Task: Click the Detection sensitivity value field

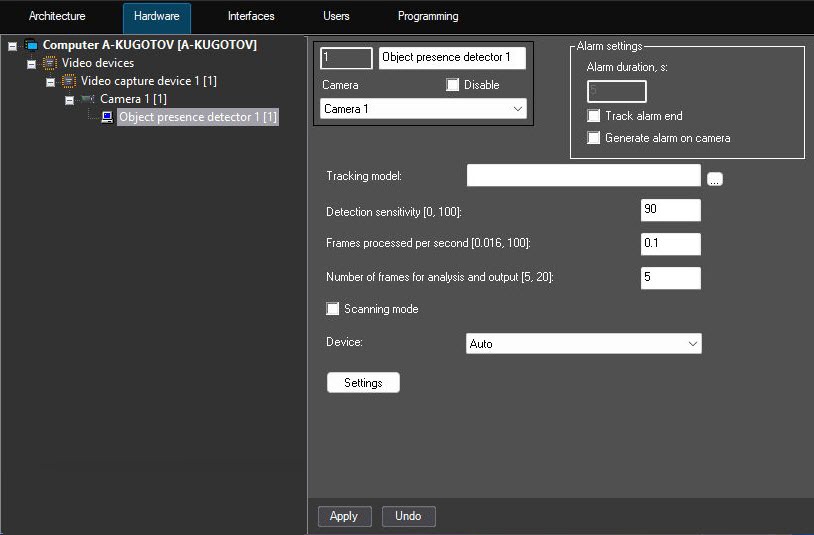Action: pos(671,210)
